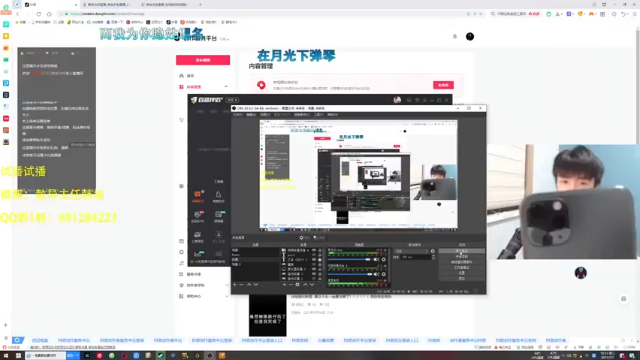The image size is (640, 360).
Task: Open OBS 编辑 menu
Action: pyautogui.click(x=251, y=115)
